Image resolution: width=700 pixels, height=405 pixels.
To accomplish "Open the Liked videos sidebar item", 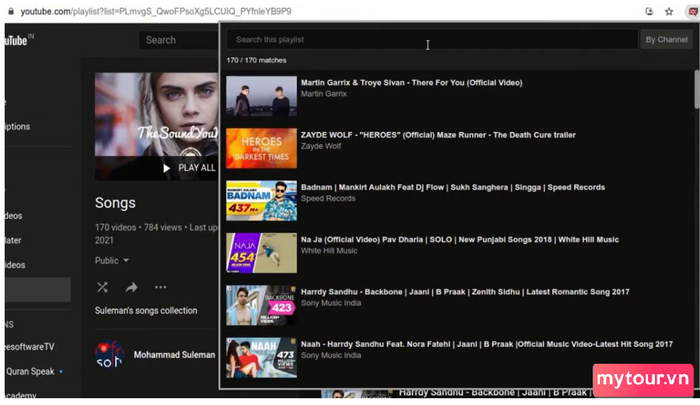I will 15,265.
